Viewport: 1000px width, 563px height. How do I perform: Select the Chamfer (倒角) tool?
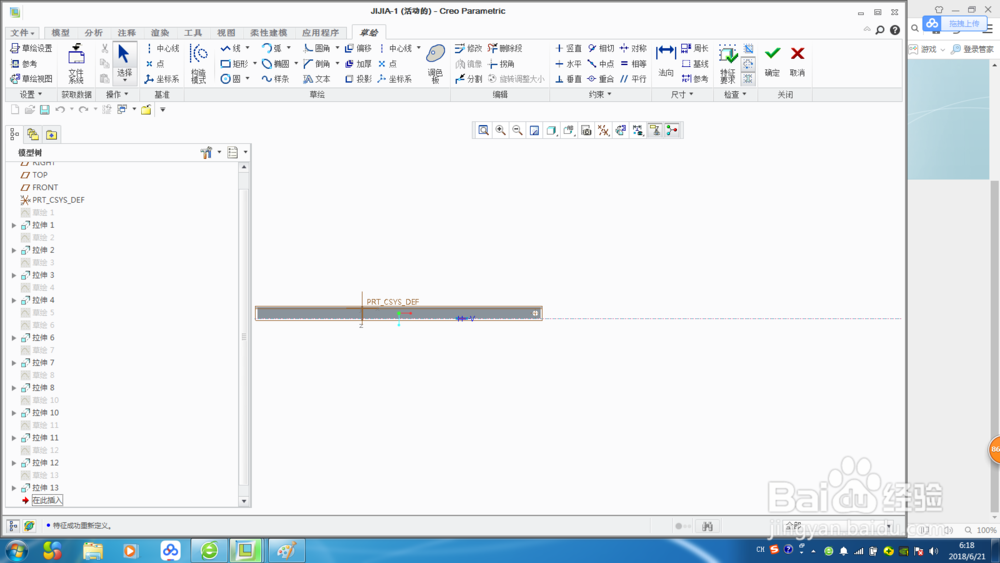pyautogui.click(x=317, y=64)
